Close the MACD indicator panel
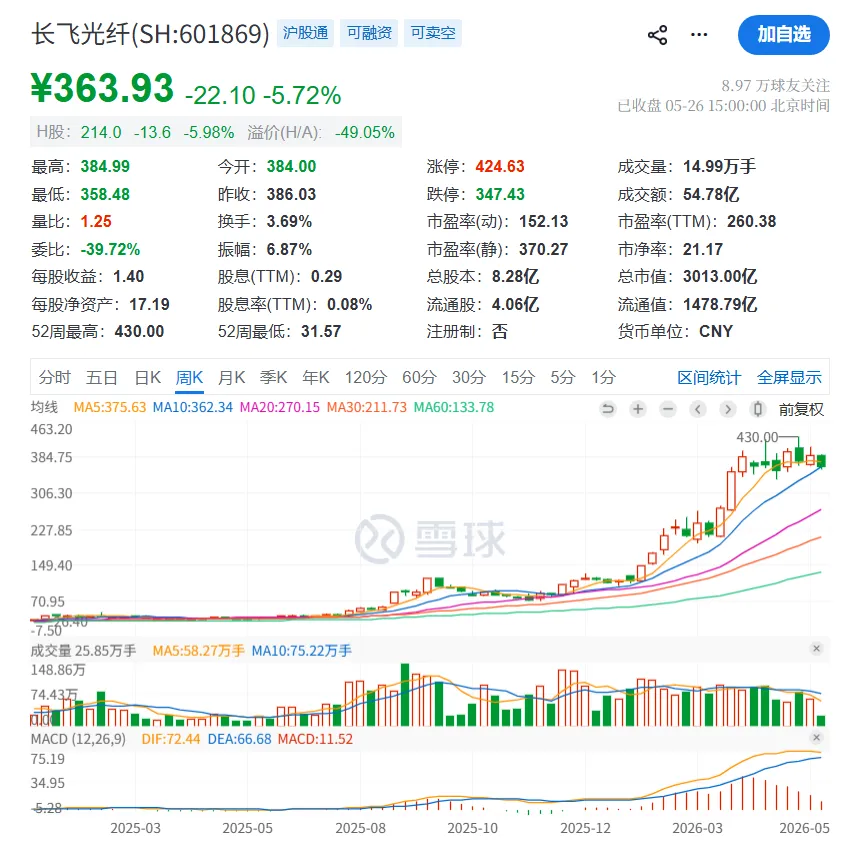856x845 pixels. pyautogui.click(x=817, y=737)
